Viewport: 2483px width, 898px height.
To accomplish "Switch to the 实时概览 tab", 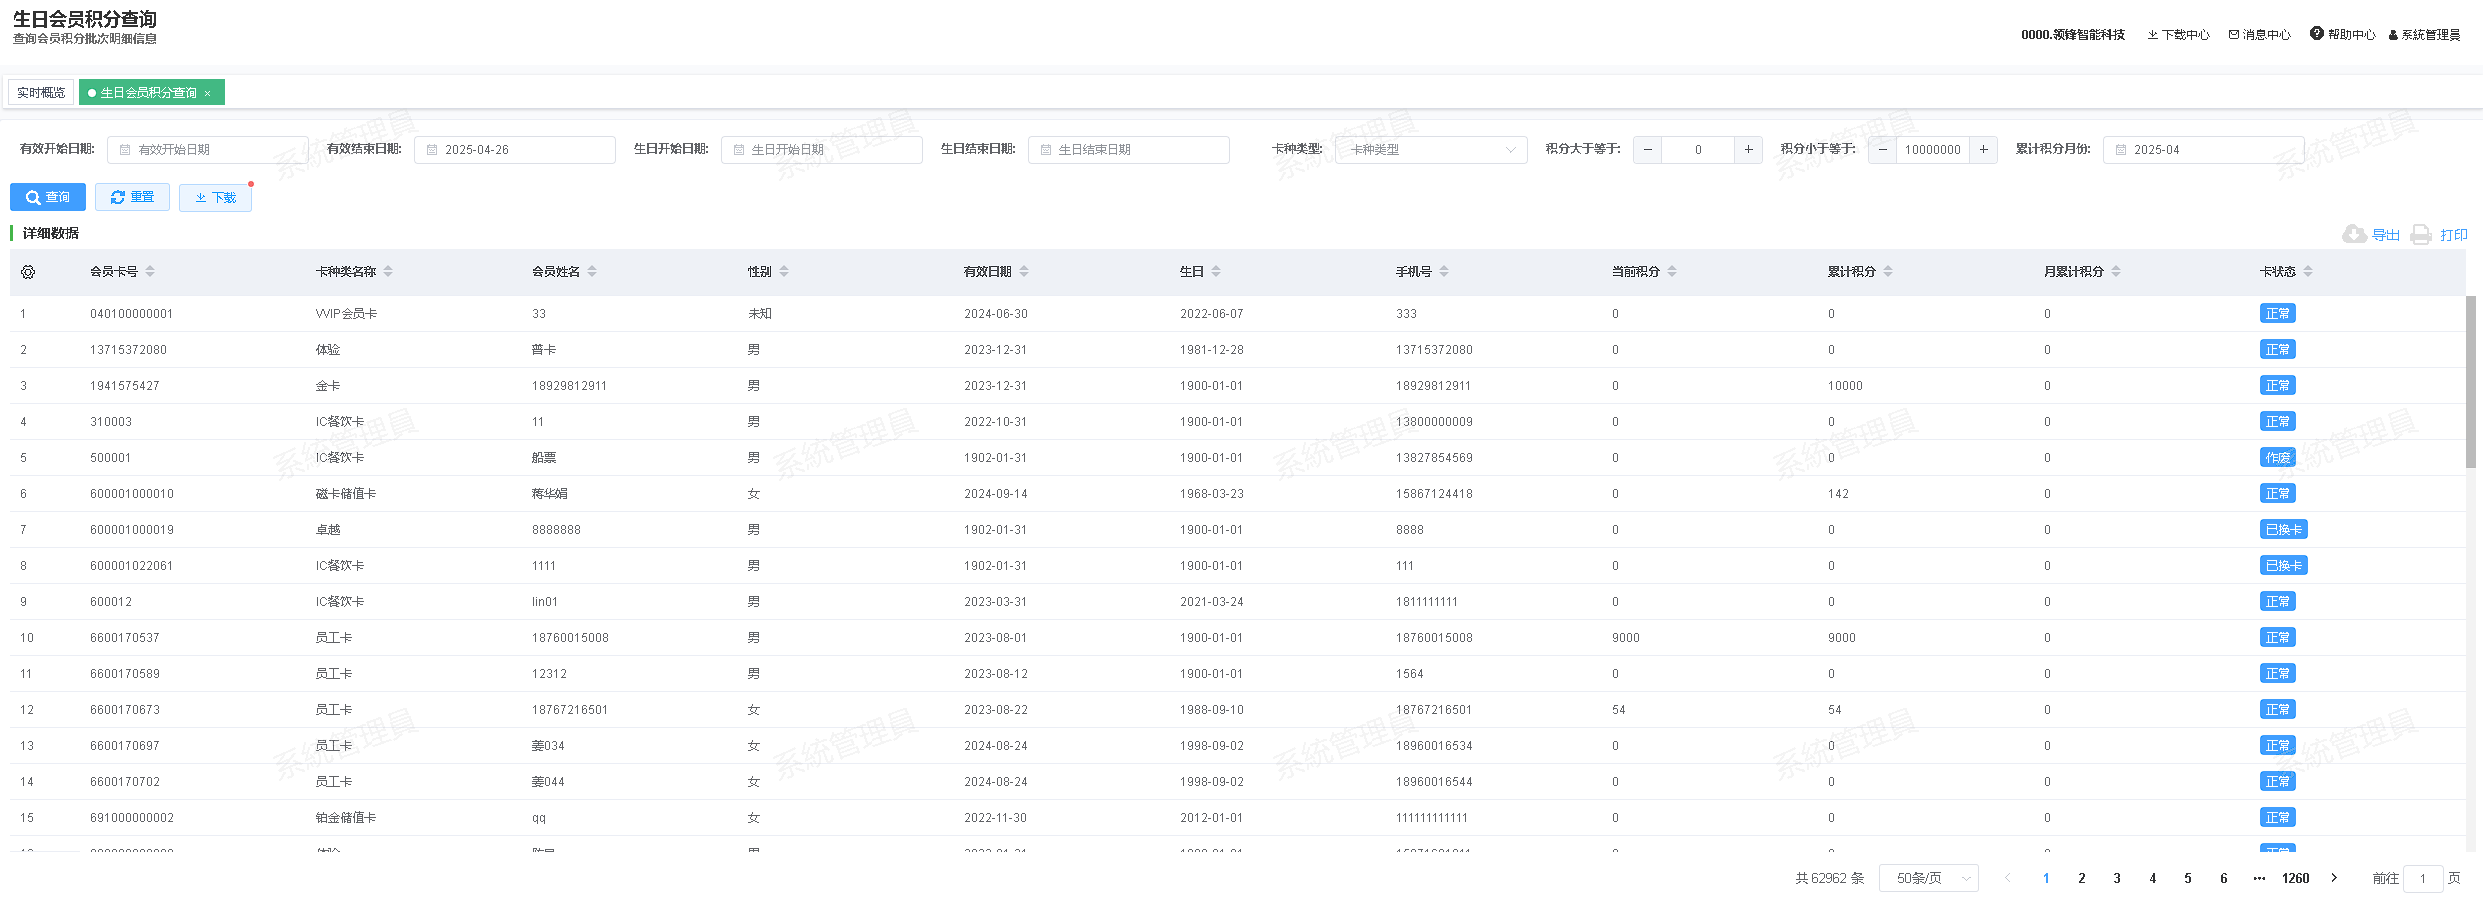I will [x=41, y=93].
